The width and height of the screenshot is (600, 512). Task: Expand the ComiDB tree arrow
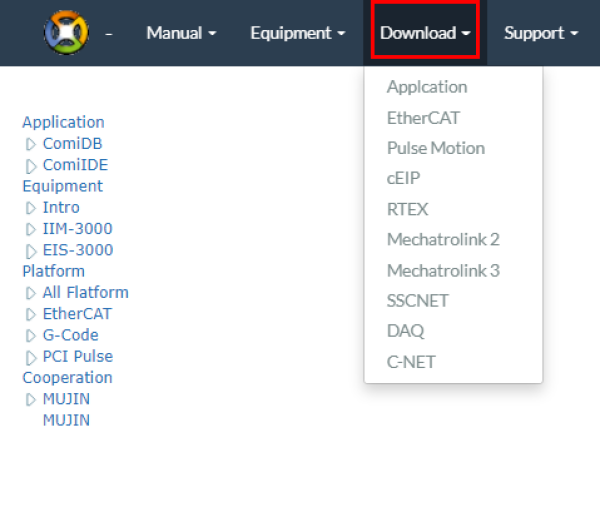tap(30, 144)
